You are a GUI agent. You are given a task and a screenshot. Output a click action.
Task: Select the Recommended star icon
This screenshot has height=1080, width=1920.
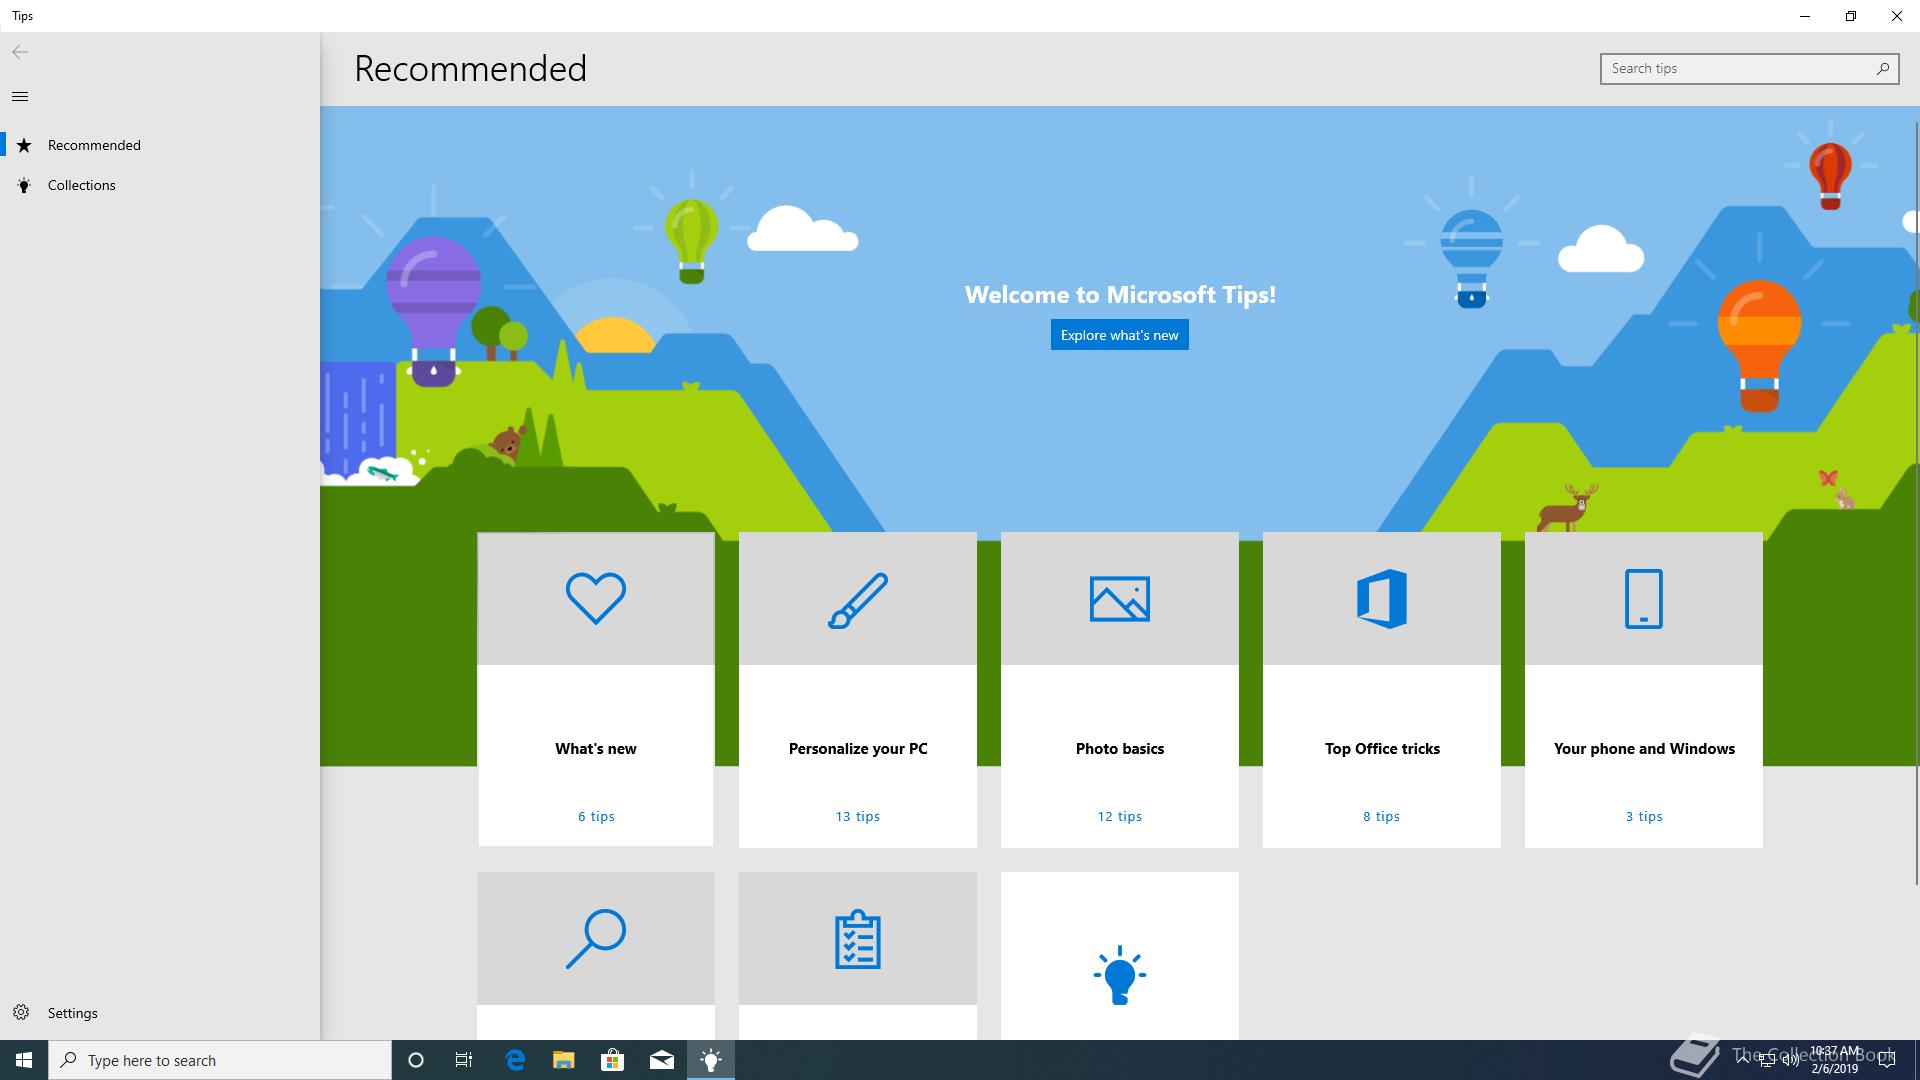[24, 145]
